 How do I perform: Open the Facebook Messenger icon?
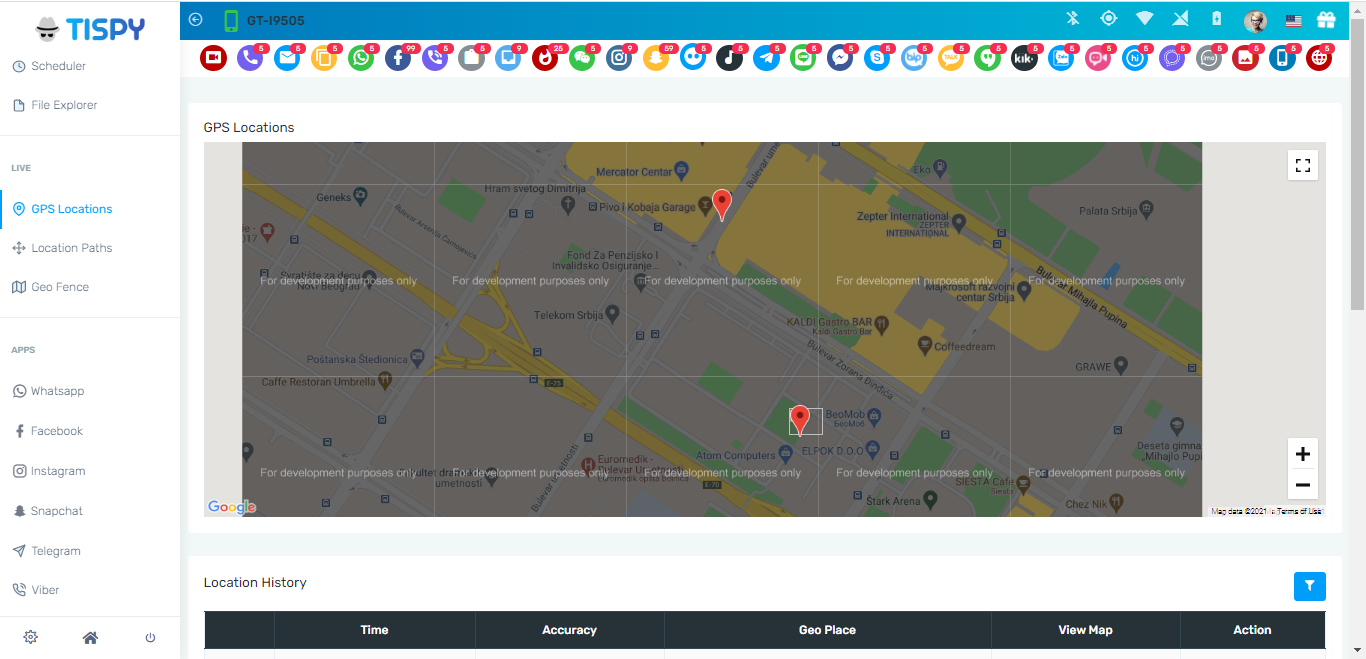840,58
